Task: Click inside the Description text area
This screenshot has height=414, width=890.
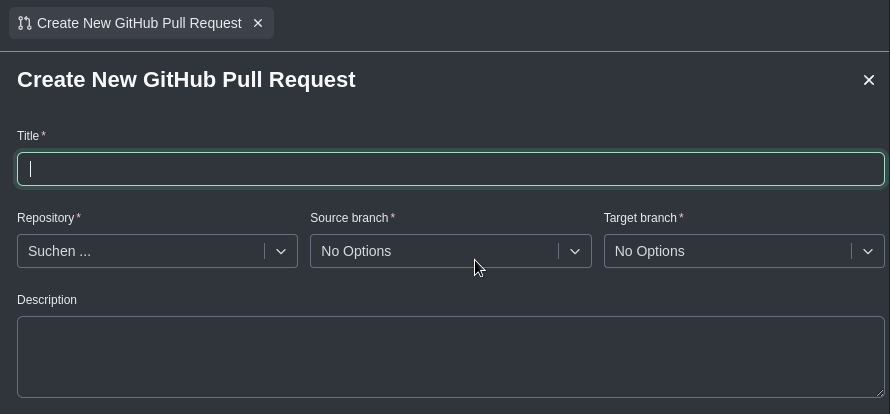Action: tap(451, 357)
